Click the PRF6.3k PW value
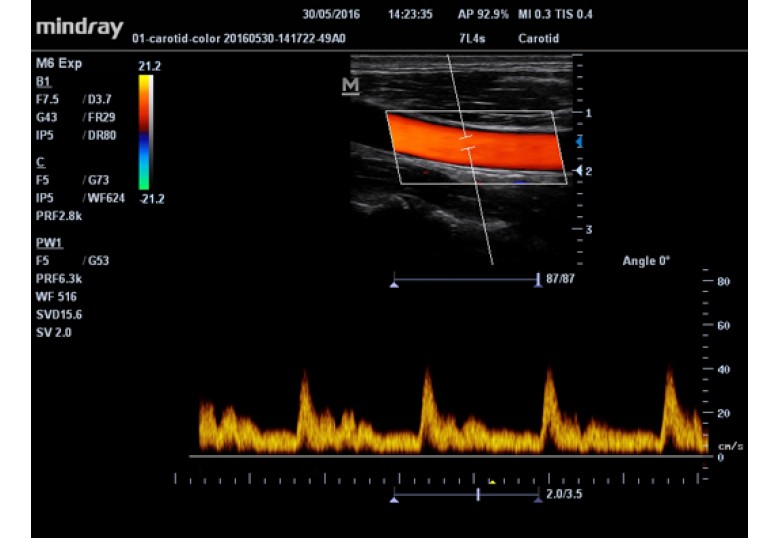This screenshot has height=538, width=779. tap(59, 279)
